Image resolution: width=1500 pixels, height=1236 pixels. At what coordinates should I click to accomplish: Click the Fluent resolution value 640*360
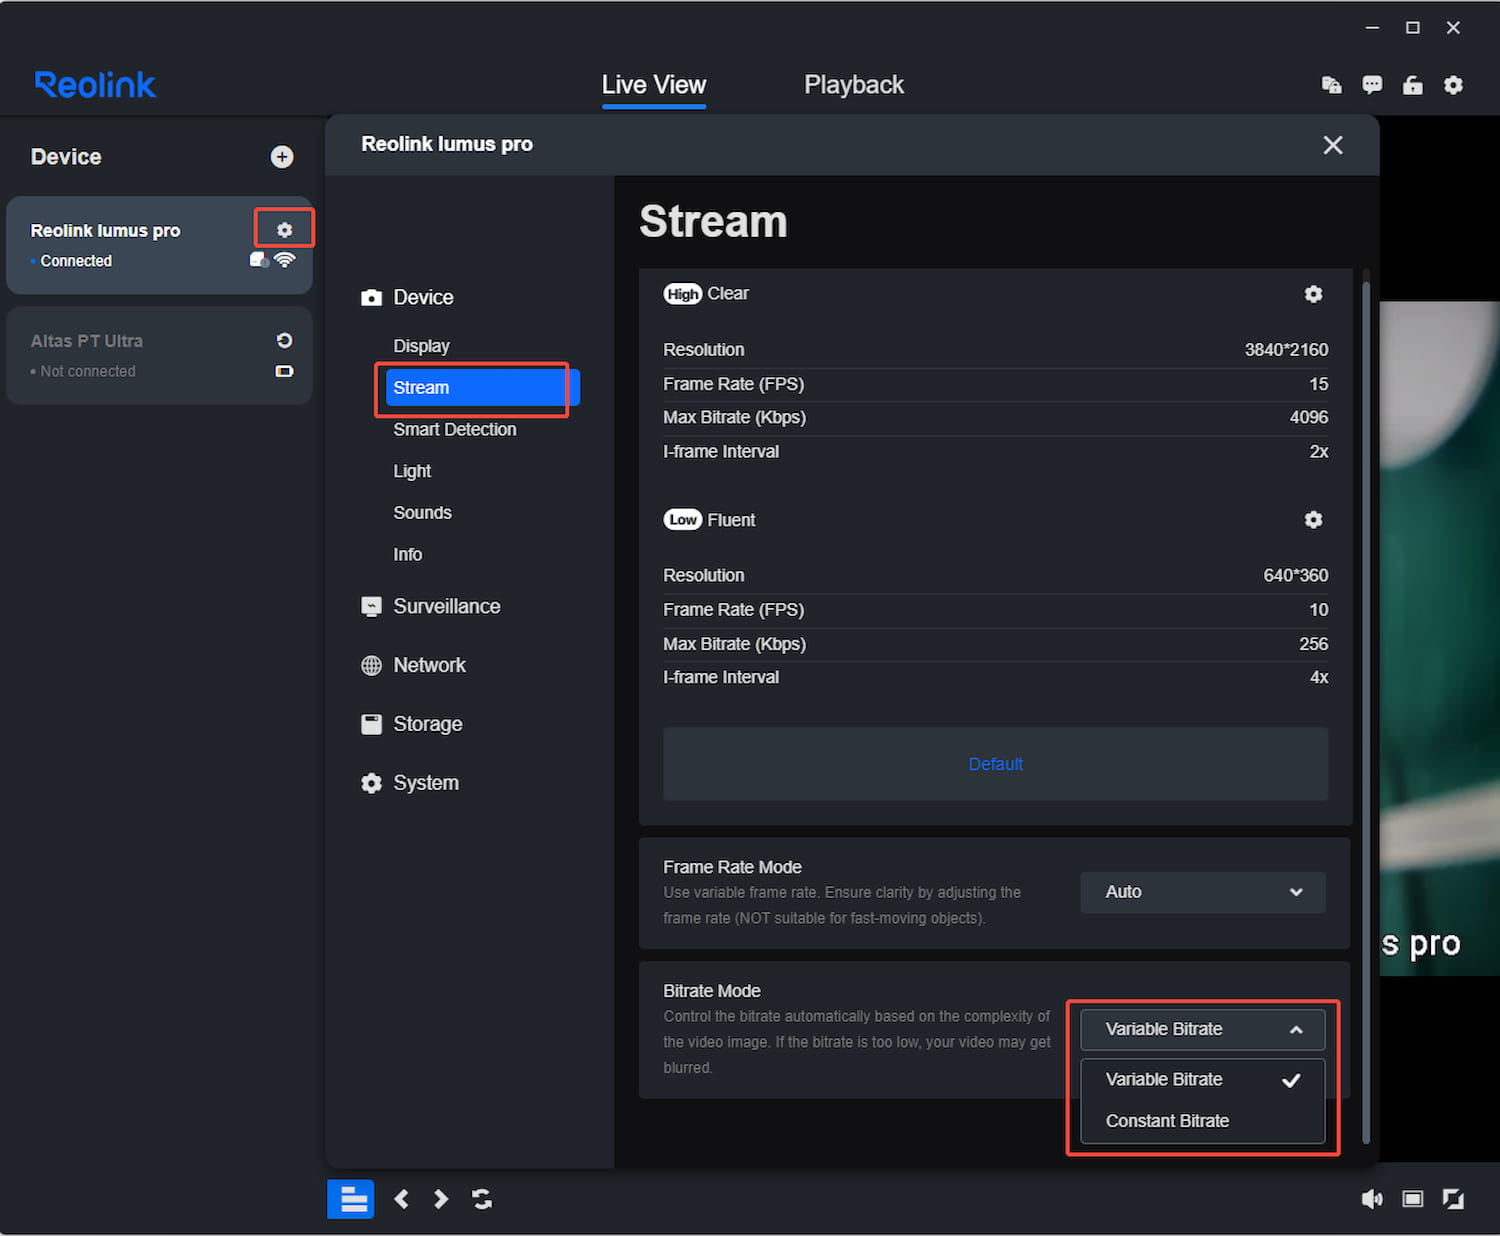[1296, 576]
